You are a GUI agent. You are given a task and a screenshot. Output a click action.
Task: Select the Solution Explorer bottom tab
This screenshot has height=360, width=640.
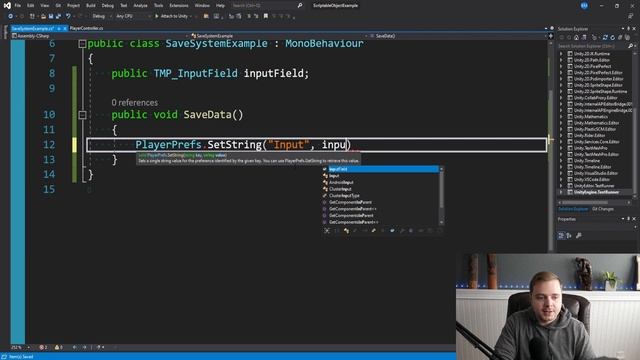click(x=573, y=209)
